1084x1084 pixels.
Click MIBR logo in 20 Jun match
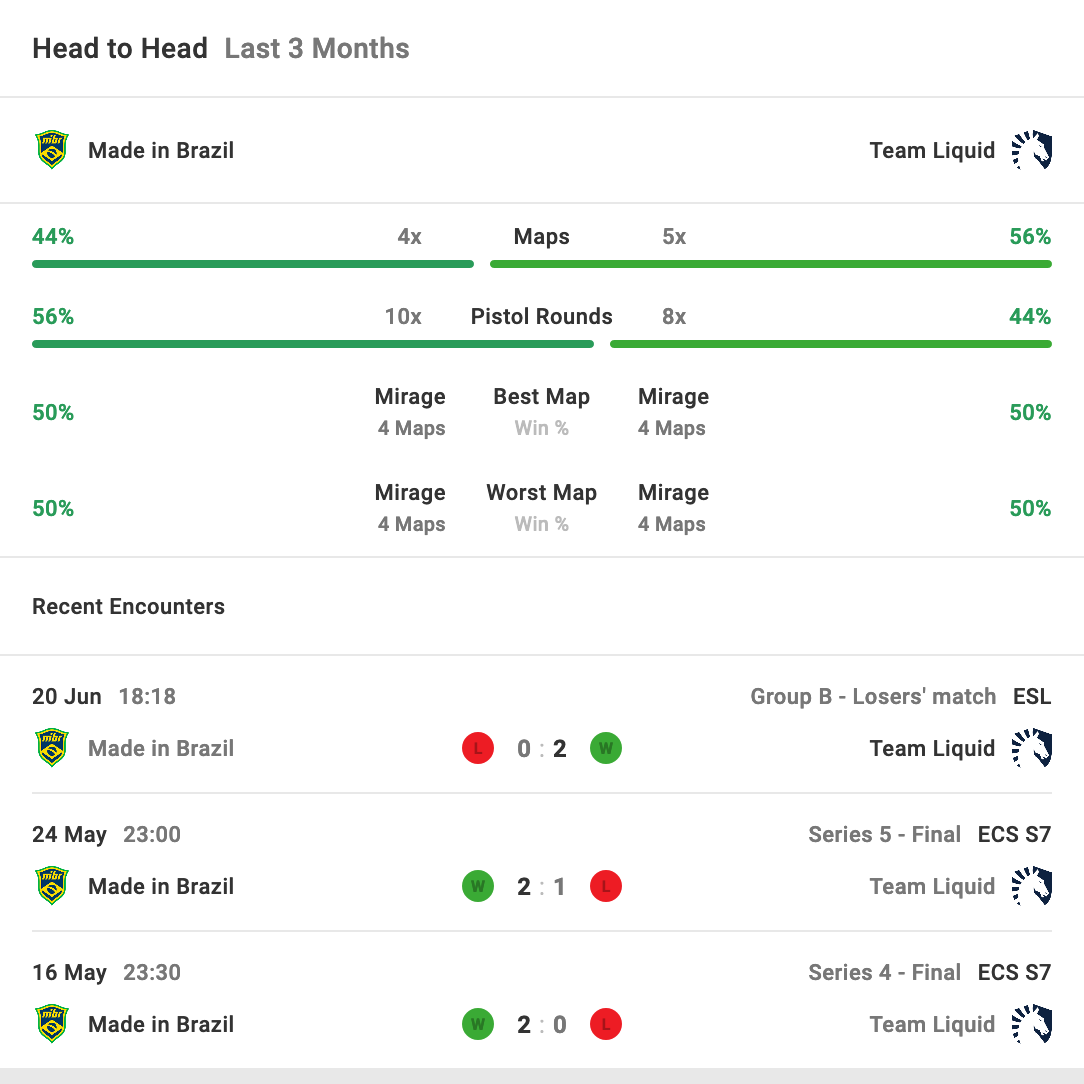coord(52,748)
